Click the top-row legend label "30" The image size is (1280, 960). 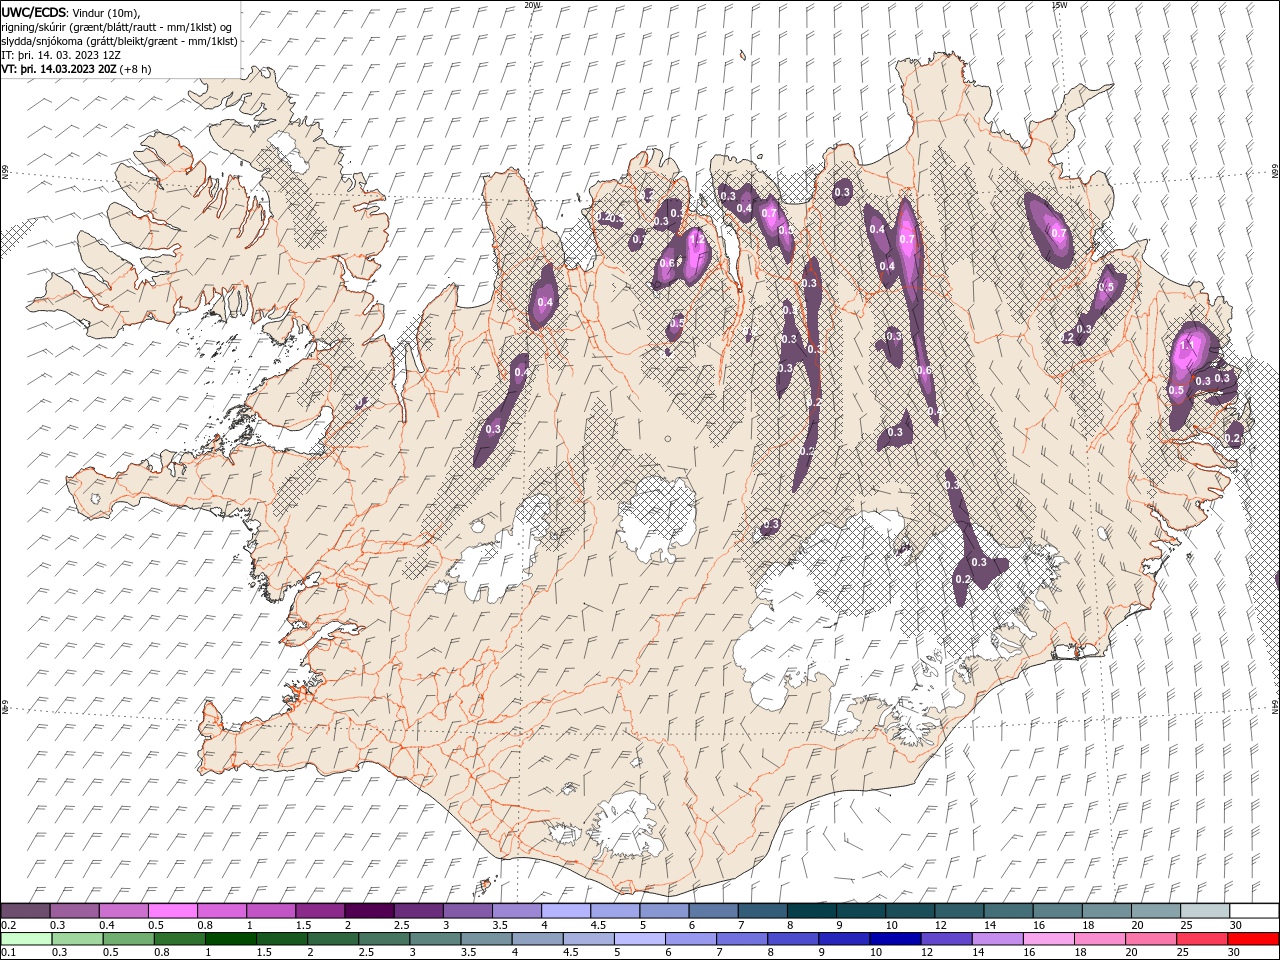(x=1236, y=925)
